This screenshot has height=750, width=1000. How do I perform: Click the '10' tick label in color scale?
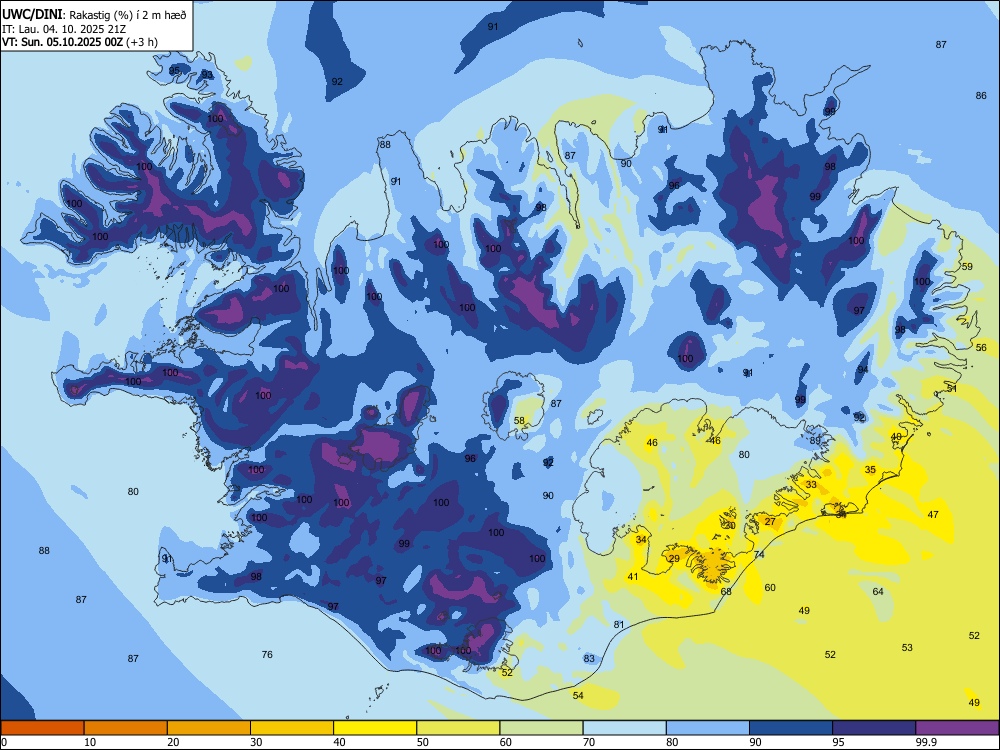[x=90, y=742]
